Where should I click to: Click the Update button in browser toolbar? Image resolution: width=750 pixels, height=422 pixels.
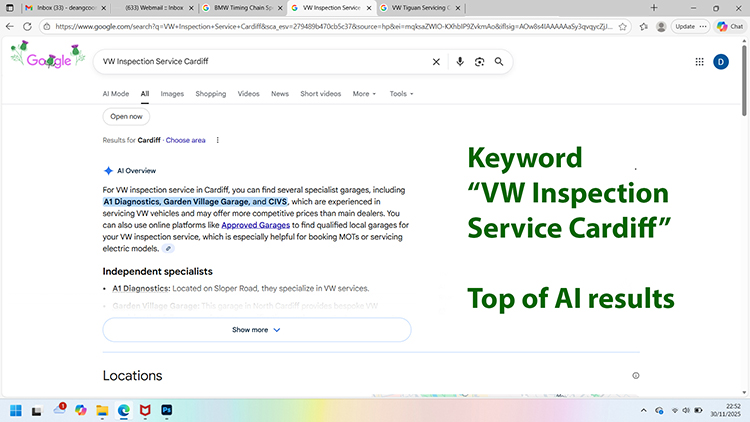click(686, 27)
